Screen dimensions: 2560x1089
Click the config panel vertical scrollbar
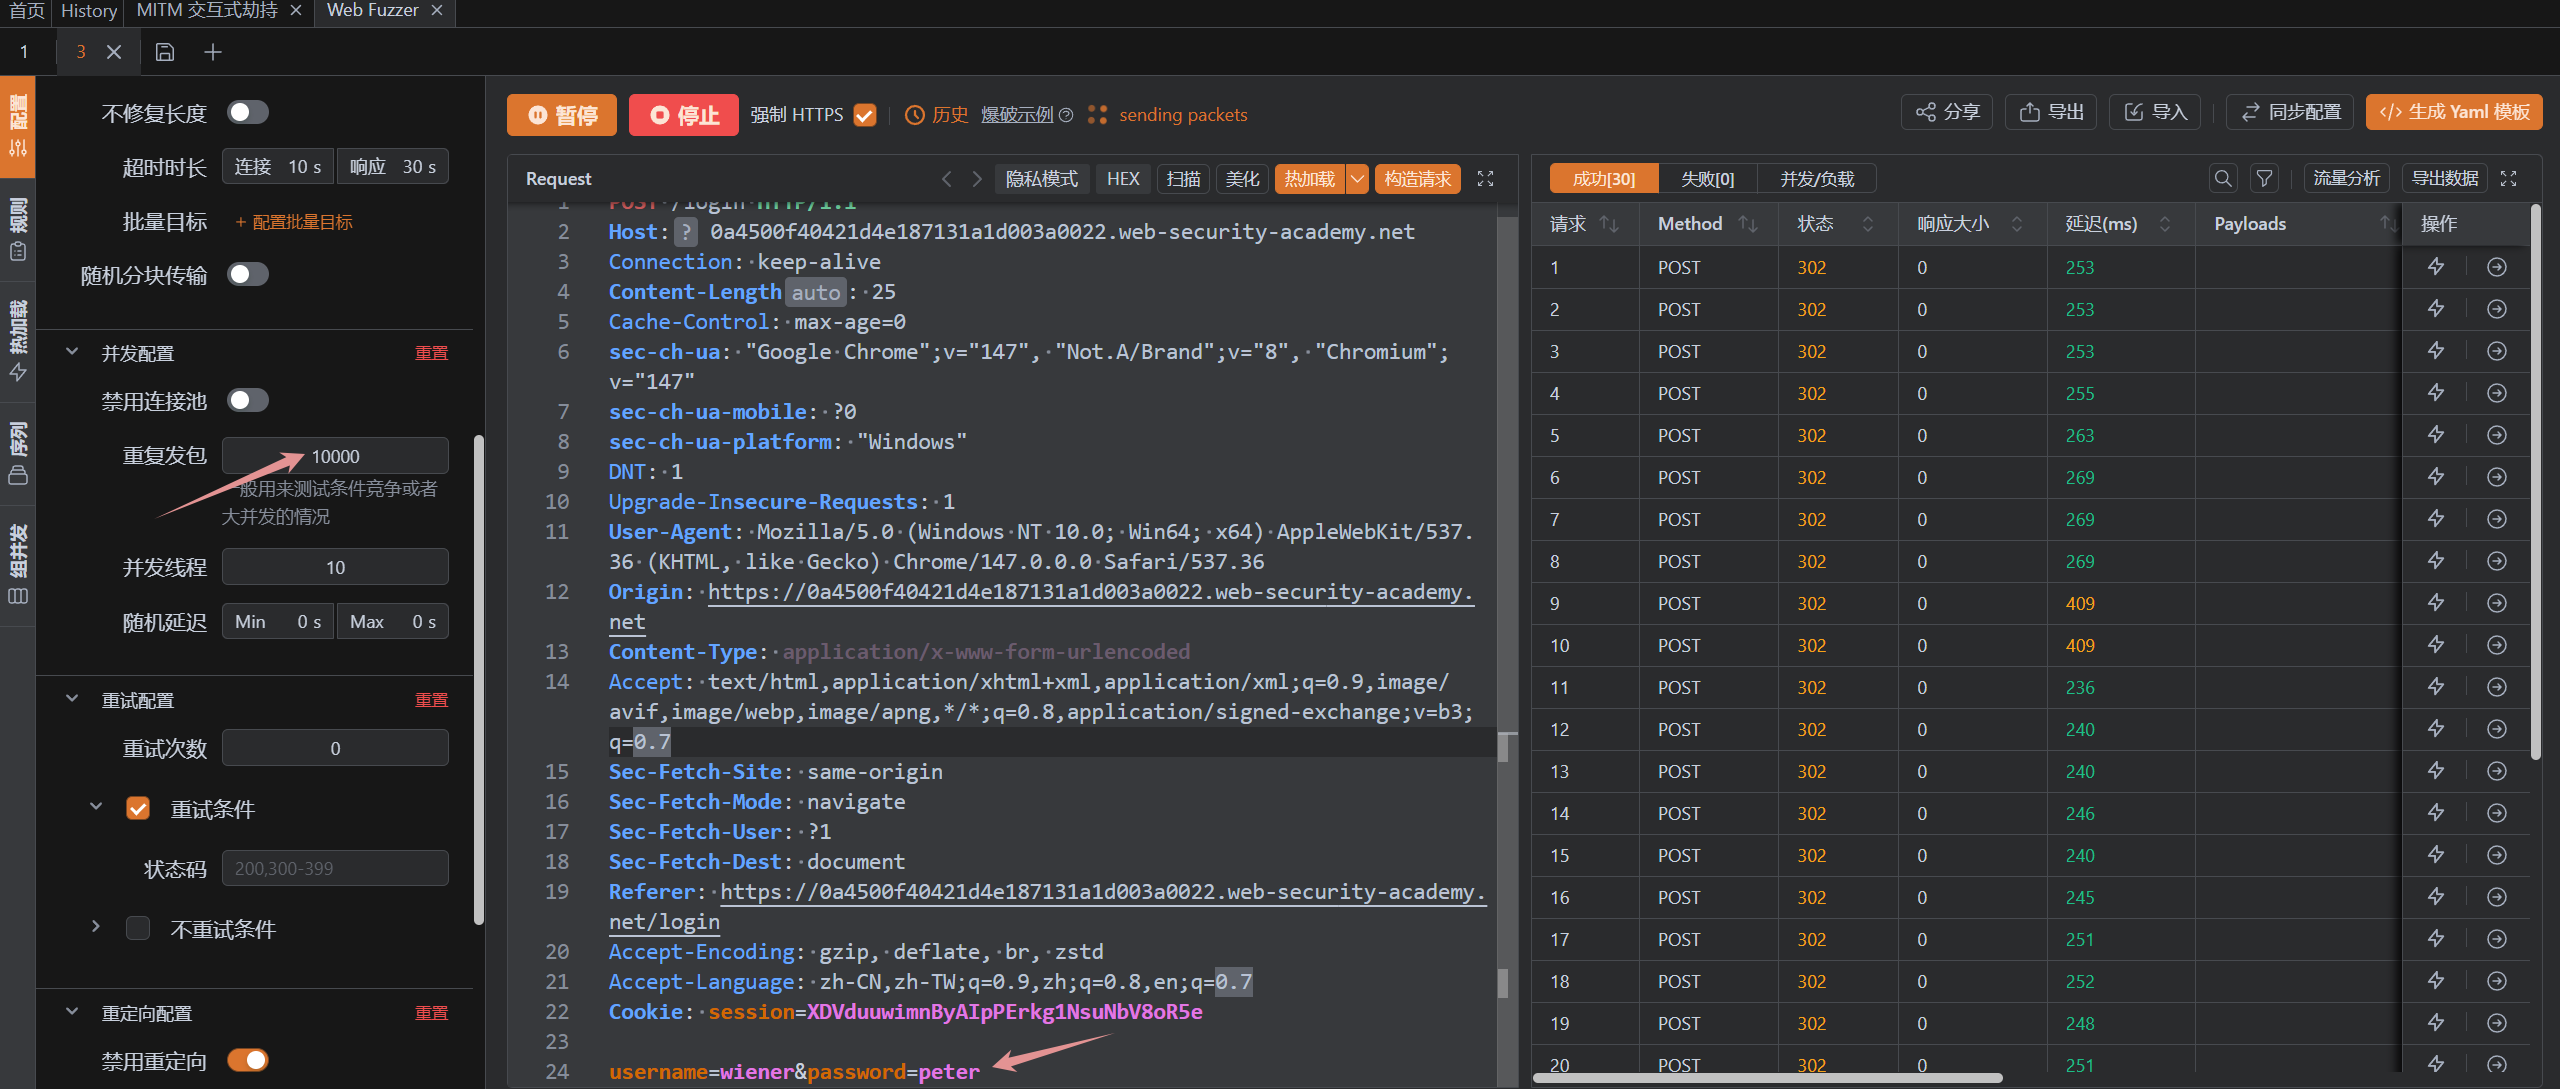pos(479,680)
